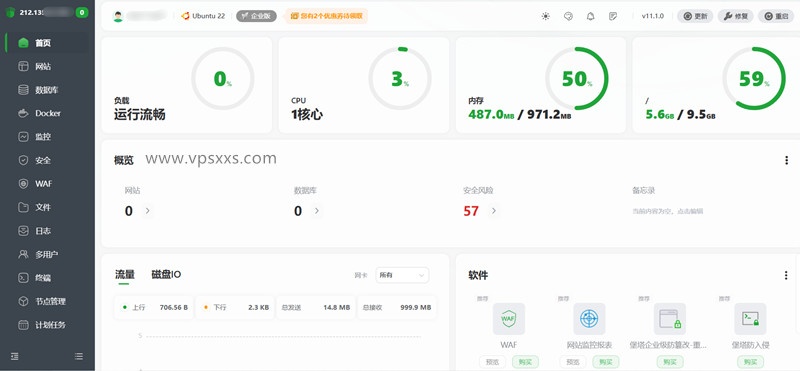This screenshot has height=371, width=800.
Task: Click the 节点管理 cube sidebar icon
Action: coord(23,301)
